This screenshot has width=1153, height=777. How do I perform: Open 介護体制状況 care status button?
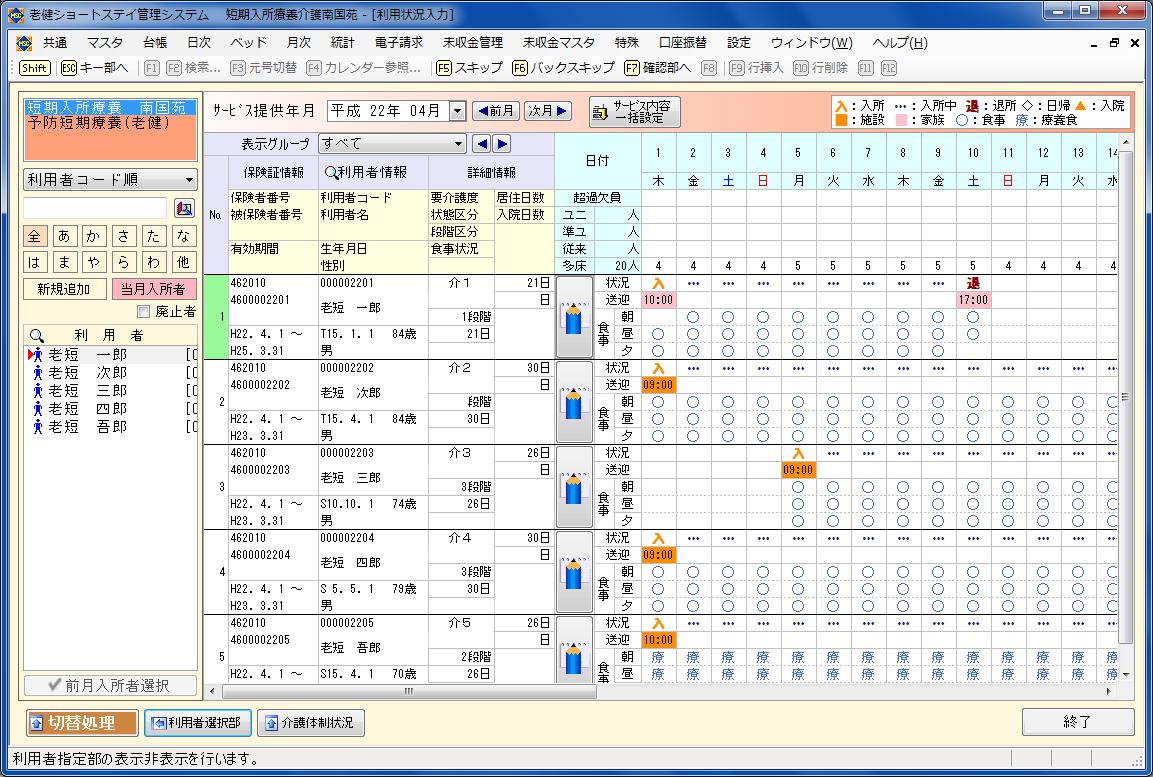(310, 722)
